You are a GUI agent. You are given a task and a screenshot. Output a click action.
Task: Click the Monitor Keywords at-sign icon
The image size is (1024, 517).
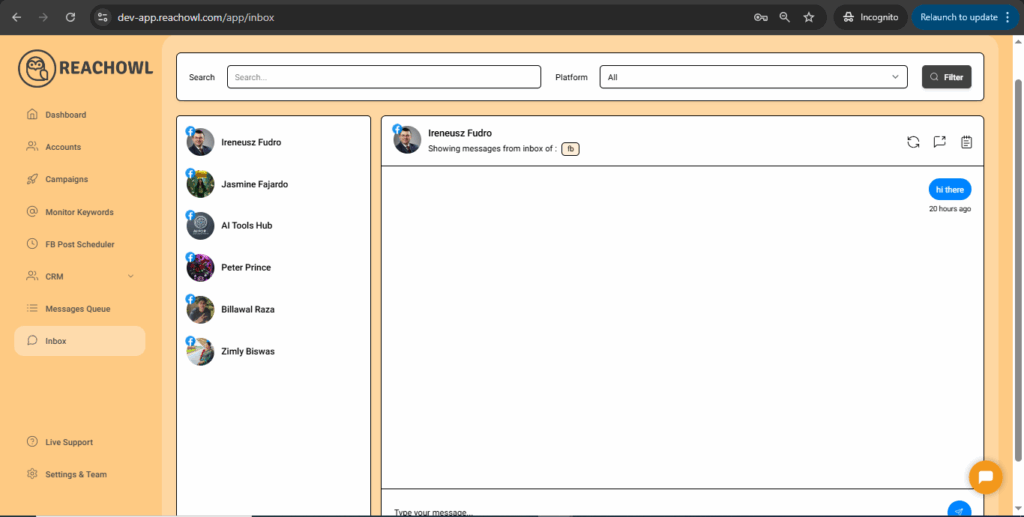(32, 212)
